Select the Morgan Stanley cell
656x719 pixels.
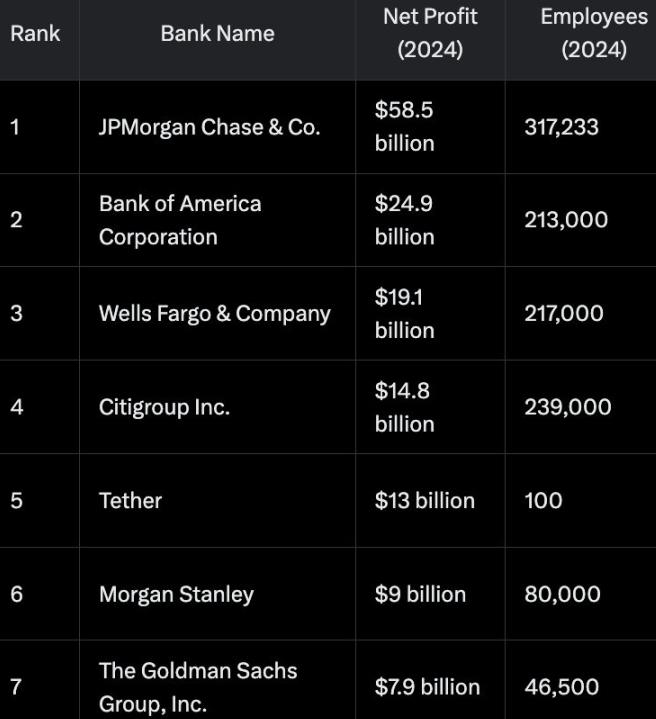tap(176, 594)
